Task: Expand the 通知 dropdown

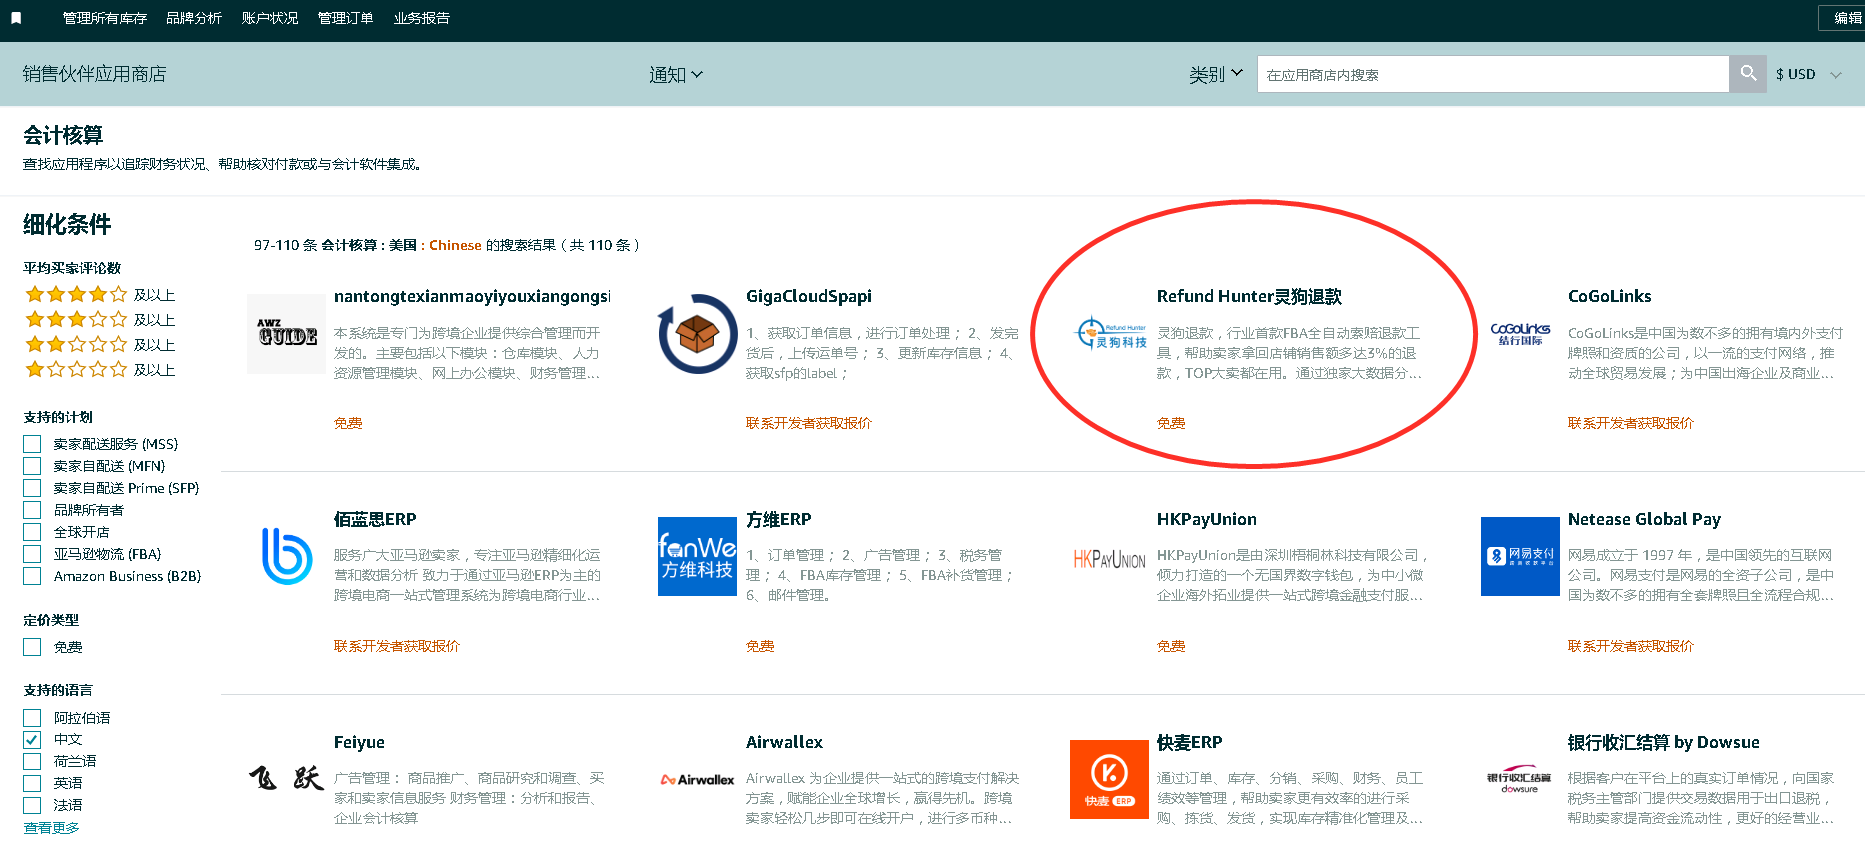Action: [676, 75]
